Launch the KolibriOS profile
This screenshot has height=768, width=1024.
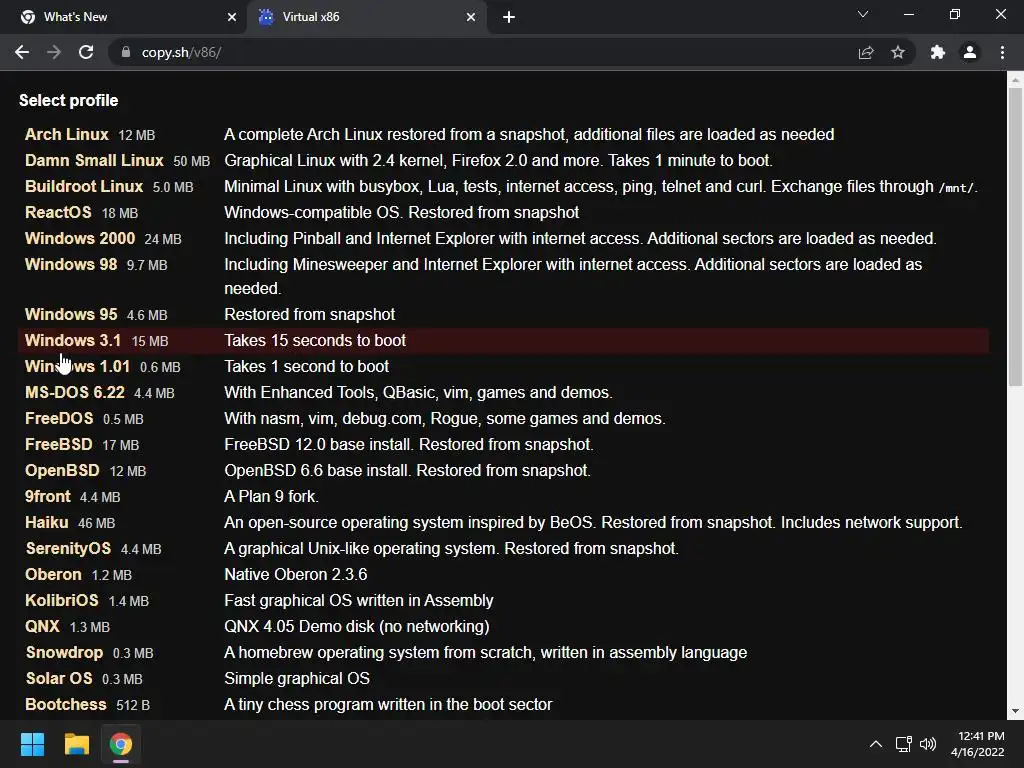62,601
